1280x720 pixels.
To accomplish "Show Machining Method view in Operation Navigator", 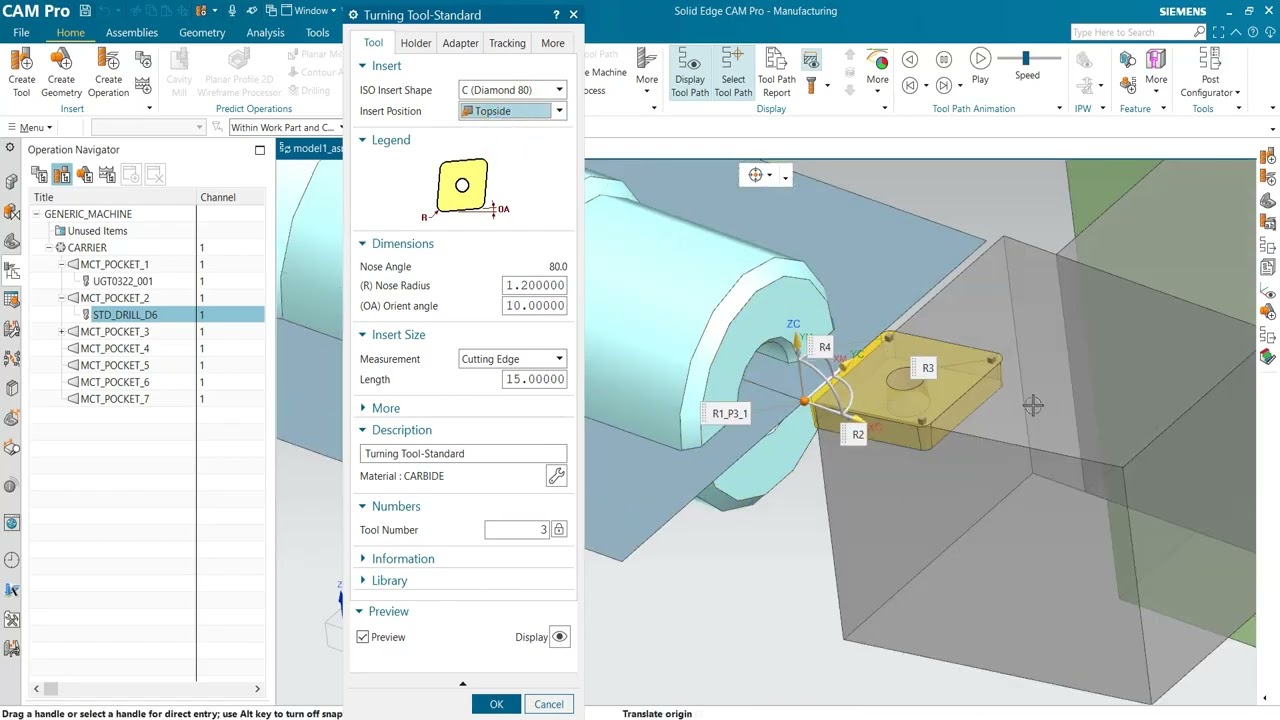I will pos(107,175).
